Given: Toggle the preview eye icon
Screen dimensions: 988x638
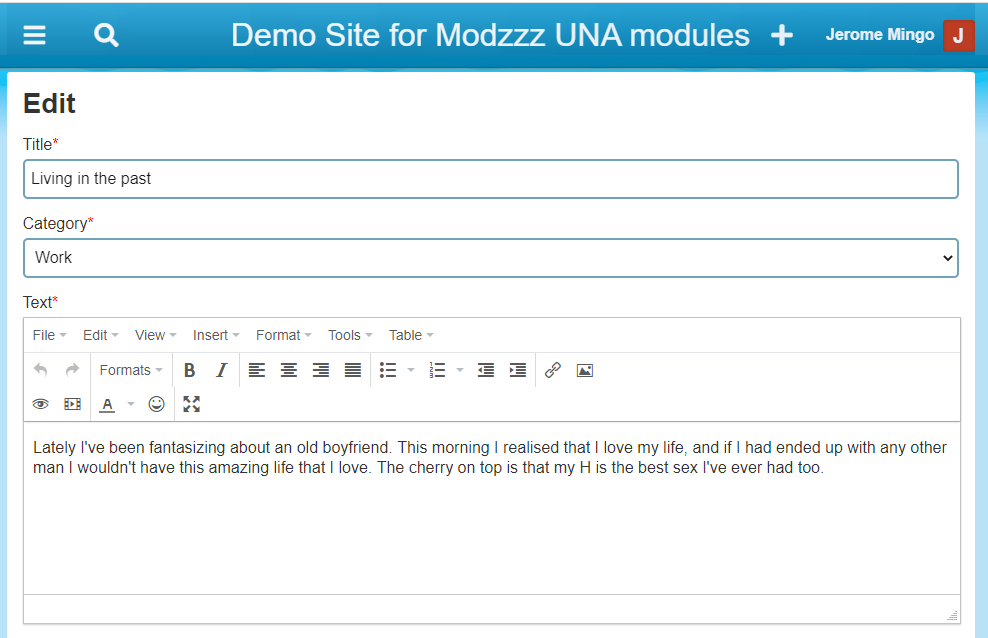Looking at the screenshot, I should pyautogui.click(x=40, y=404).
